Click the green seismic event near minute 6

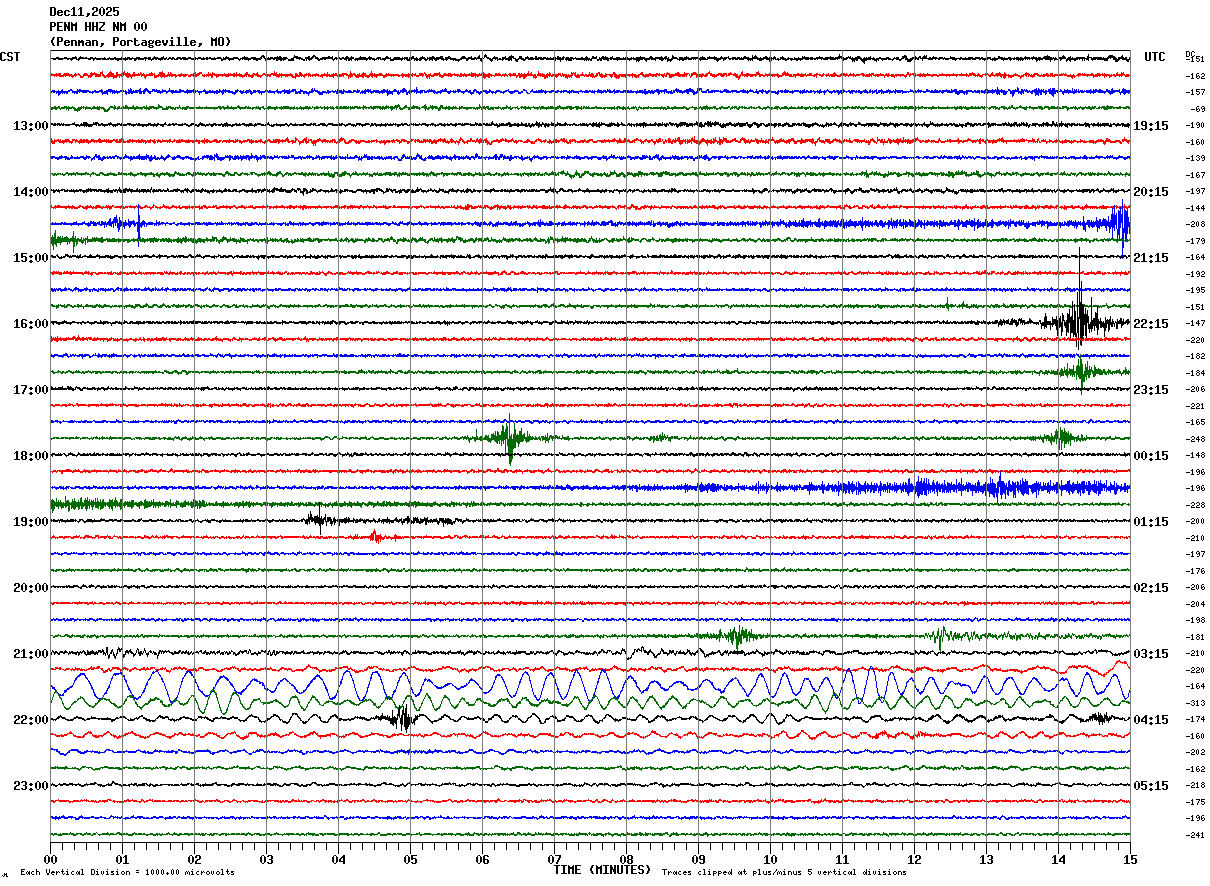510,438
